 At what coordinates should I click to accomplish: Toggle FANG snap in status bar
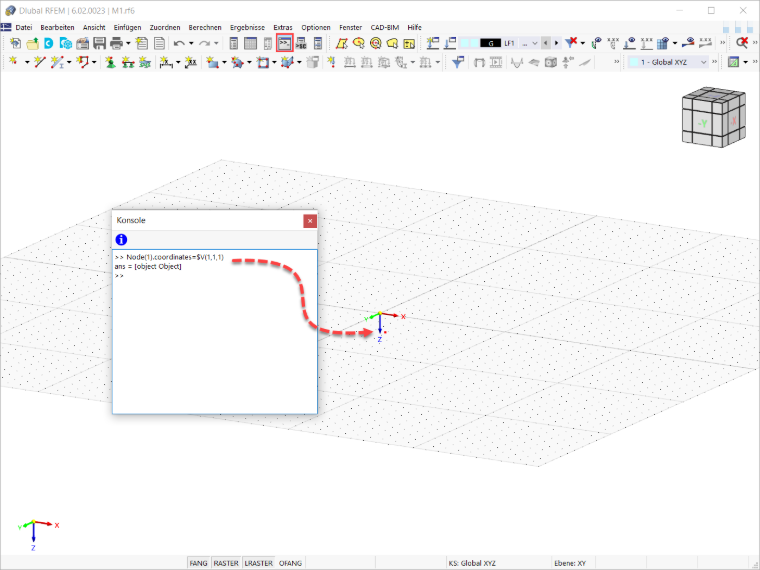click(198, 563)
